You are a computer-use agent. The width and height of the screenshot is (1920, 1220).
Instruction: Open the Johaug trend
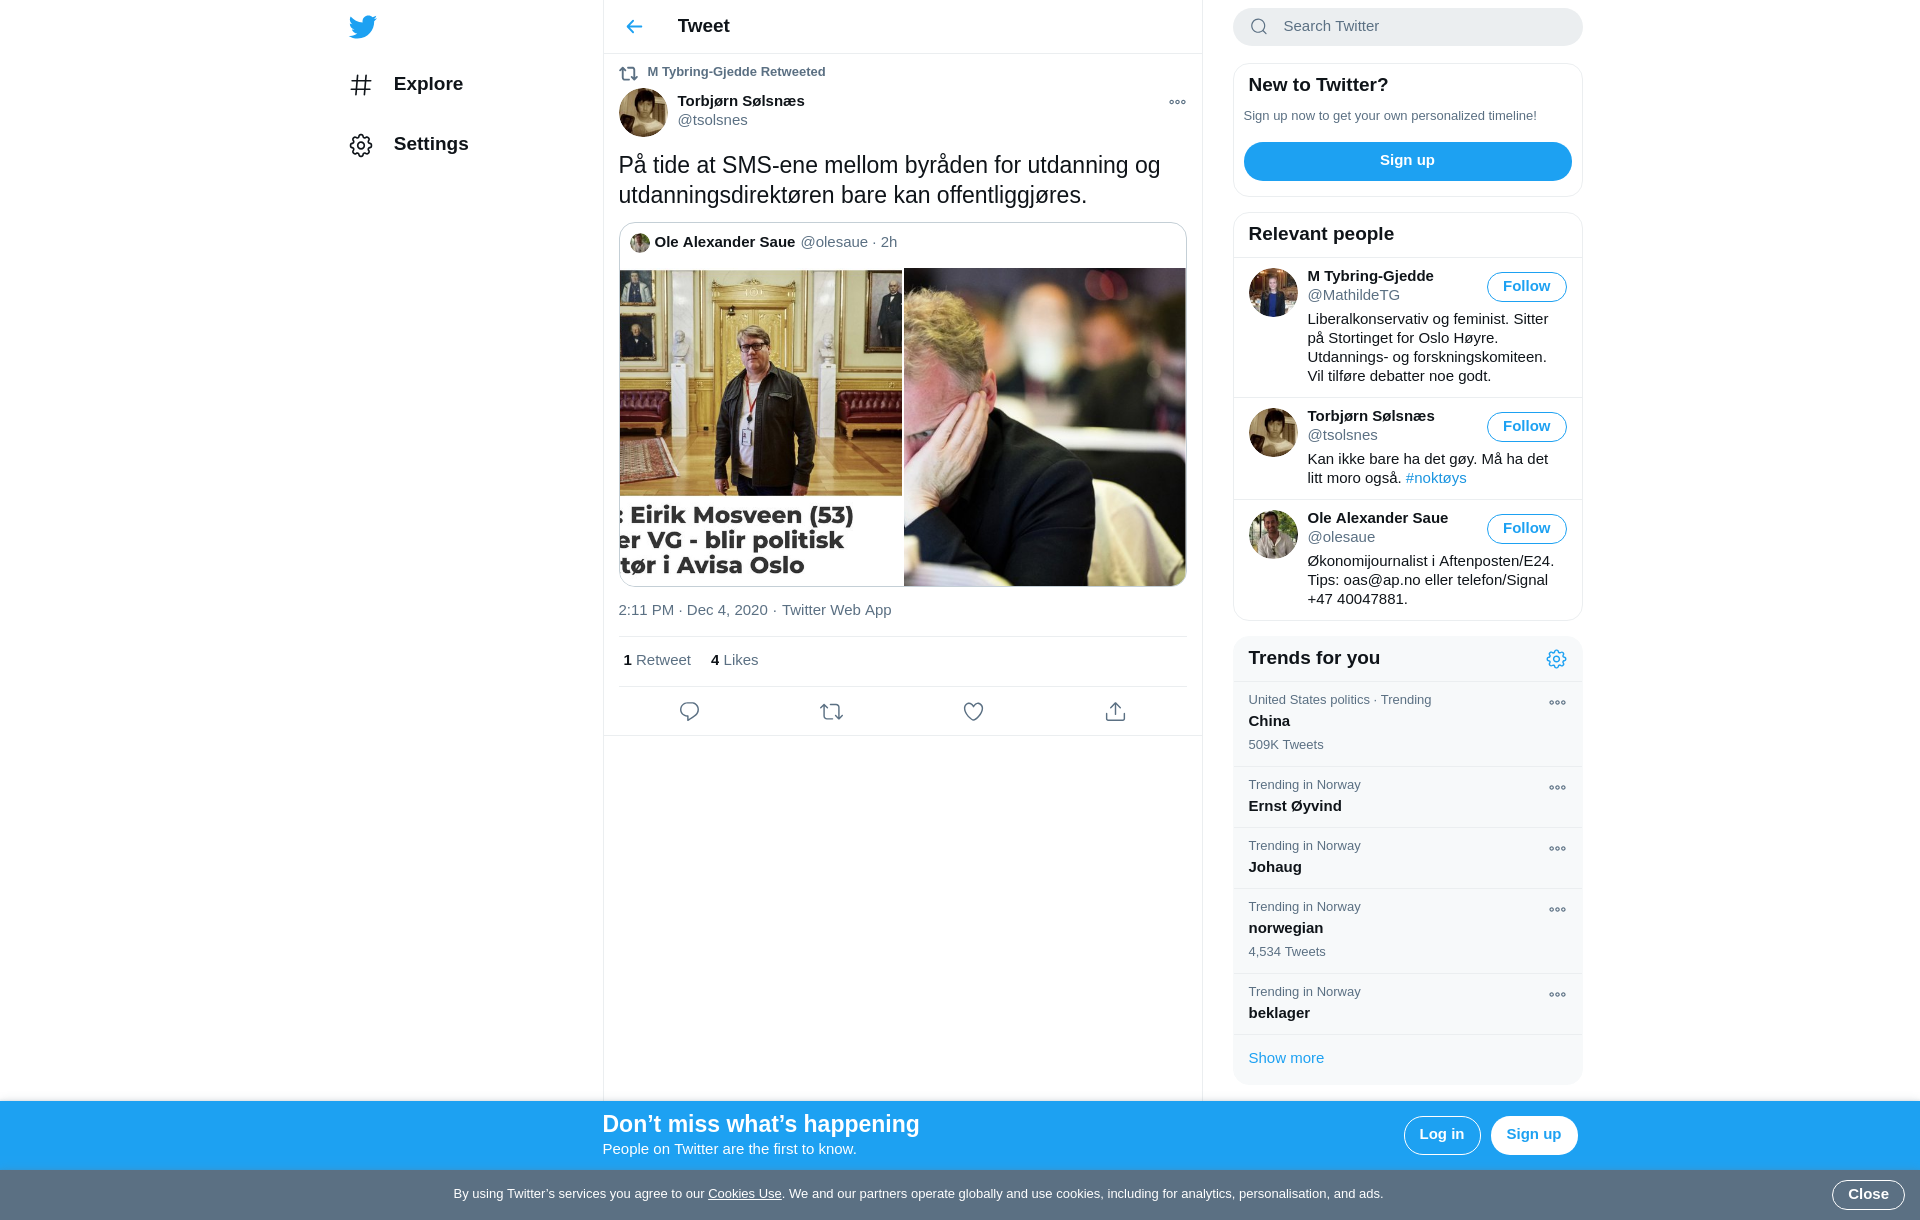1407,858
